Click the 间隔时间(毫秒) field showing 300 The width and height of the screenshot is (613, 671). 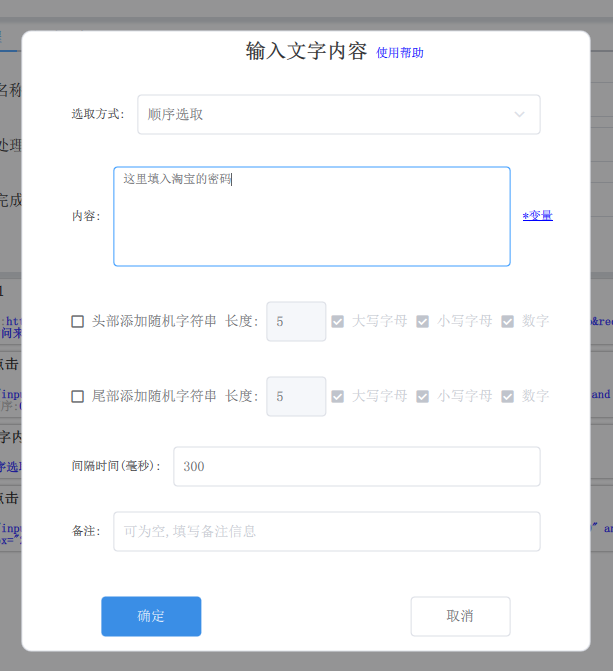point(357,466)
